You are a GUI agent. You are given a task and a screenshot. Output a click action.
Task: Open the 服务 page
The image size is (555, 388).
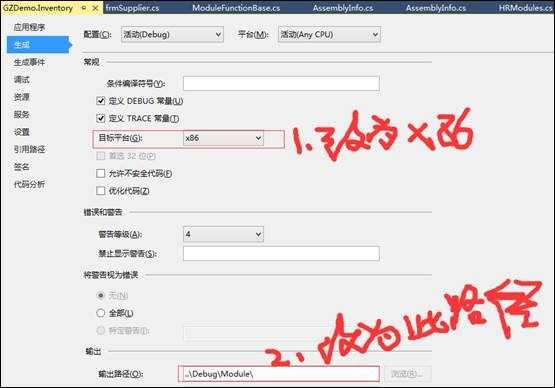click(x=22, y=114)
